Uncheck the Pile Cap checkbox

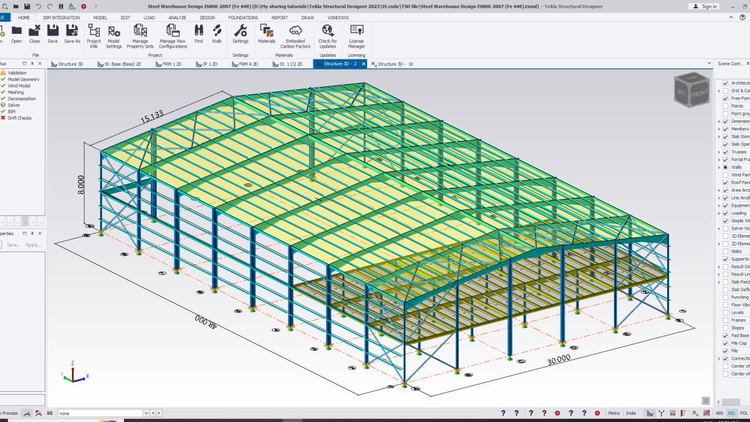(x=725, y=342)
